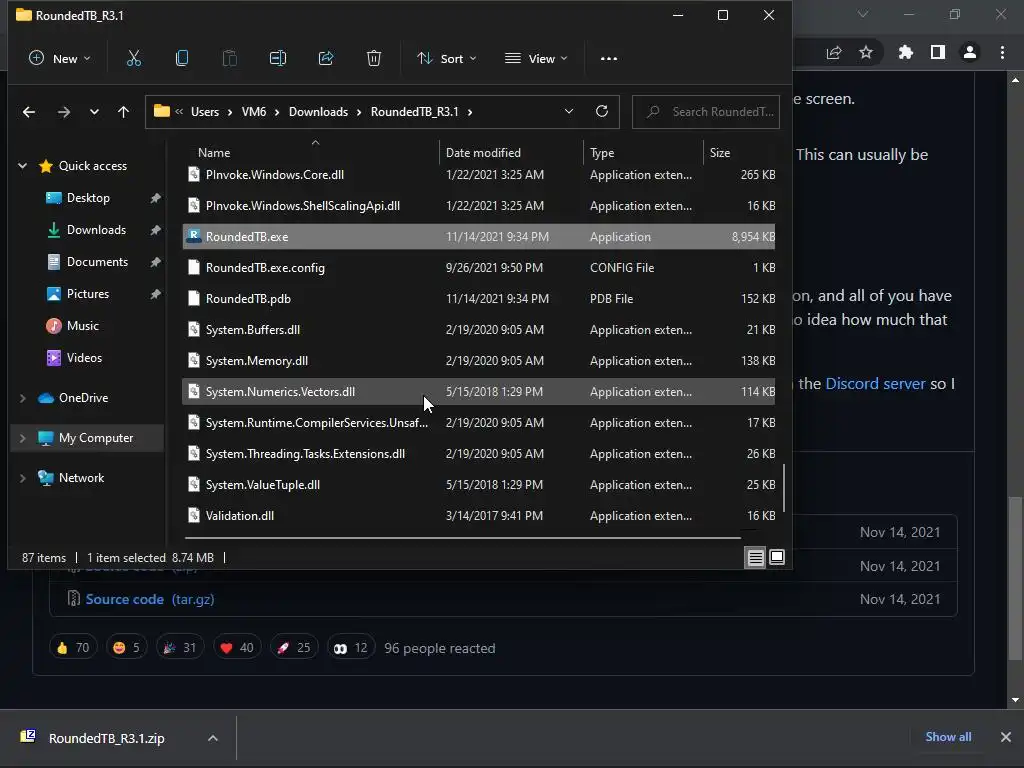Expand the My Computer tree node
Image resolution: width=1024 pixels, height=768 pixels.
pos(22,438)
